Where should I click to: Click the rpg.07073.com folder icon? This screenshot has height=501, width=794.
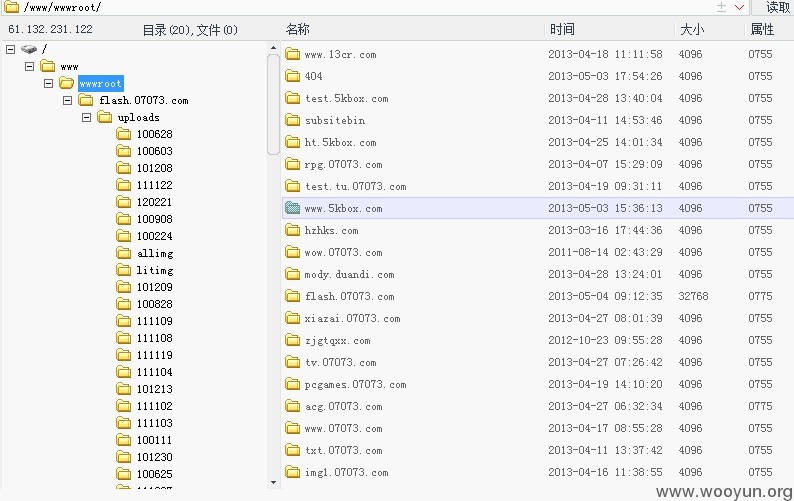[x=292, y=164]
